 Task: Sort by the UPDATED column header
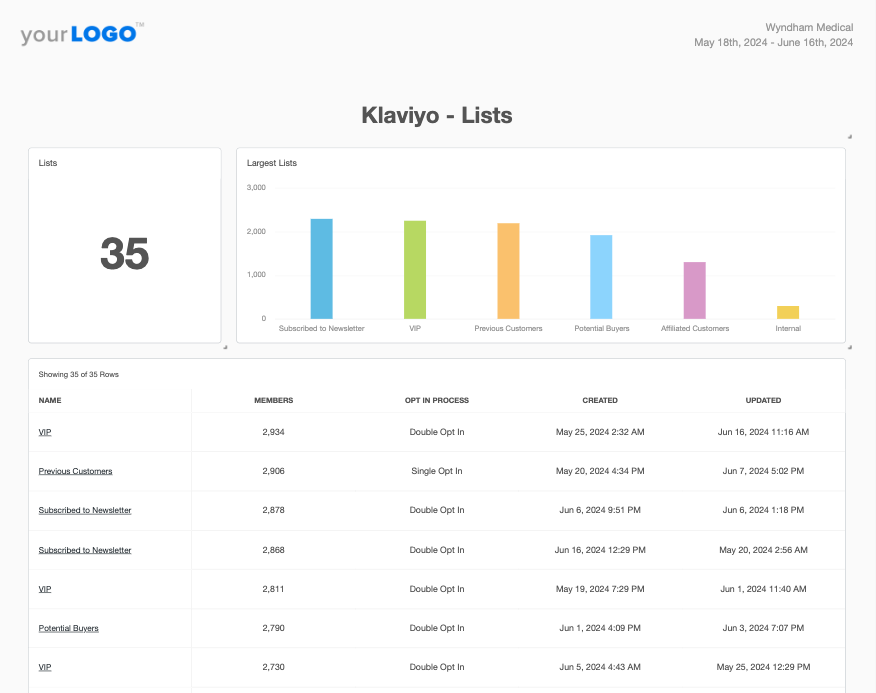[763, 400]
